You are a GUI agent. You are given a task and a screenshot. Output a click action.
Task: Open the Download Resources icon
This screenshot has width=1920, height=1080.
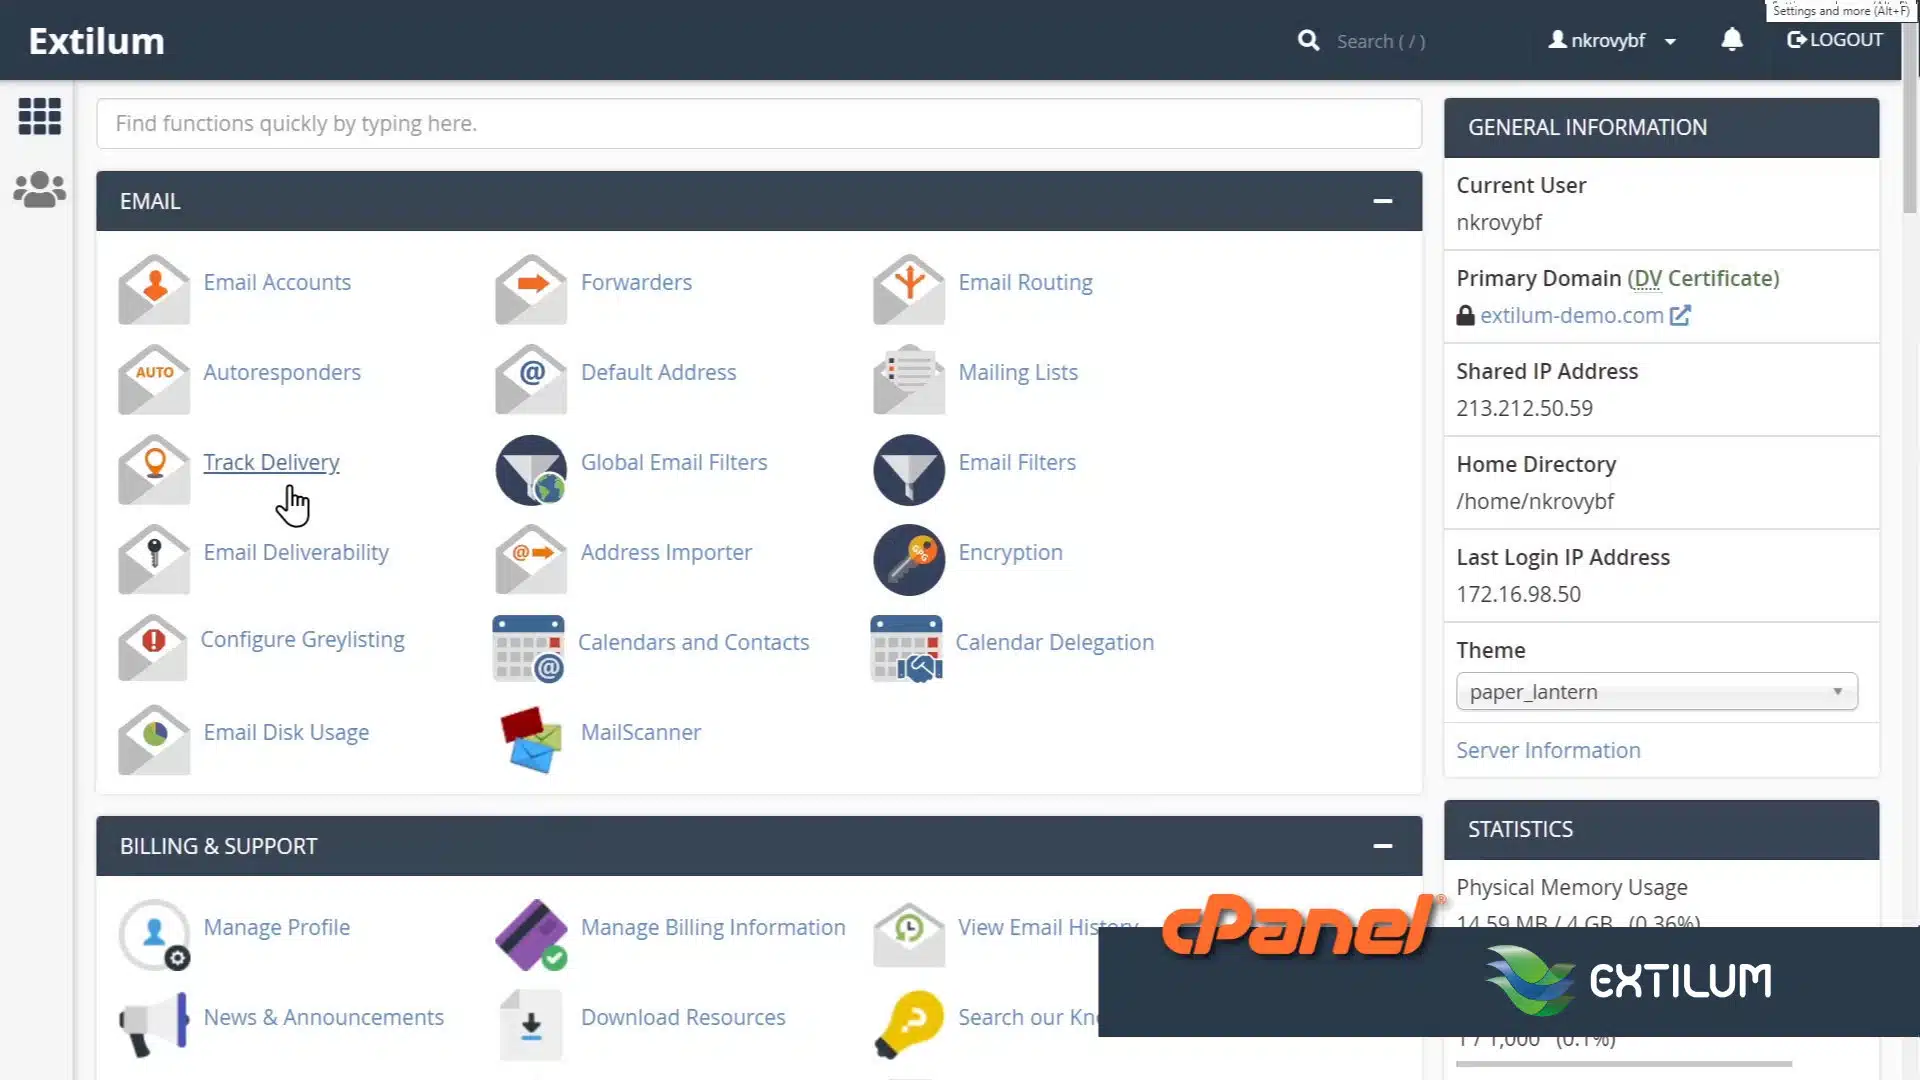pos(531,1024)
